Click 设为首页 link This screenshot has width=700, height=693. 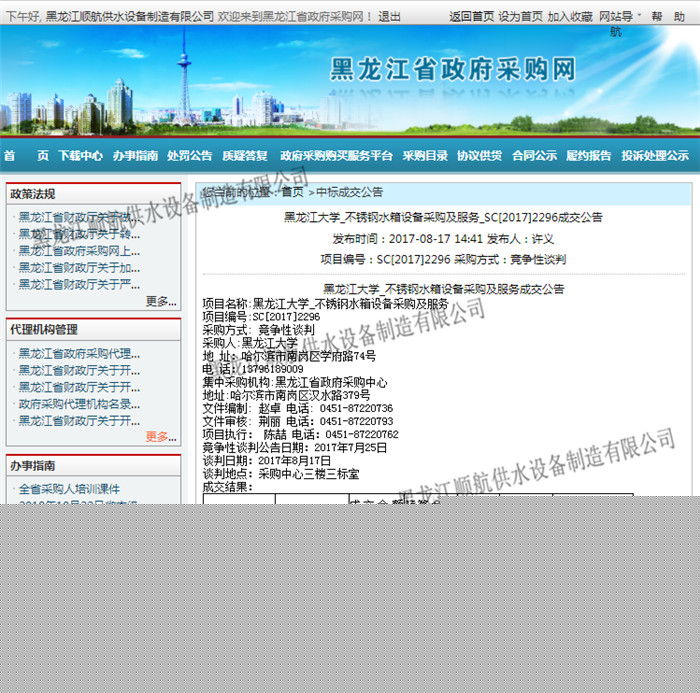click(520, 17)
